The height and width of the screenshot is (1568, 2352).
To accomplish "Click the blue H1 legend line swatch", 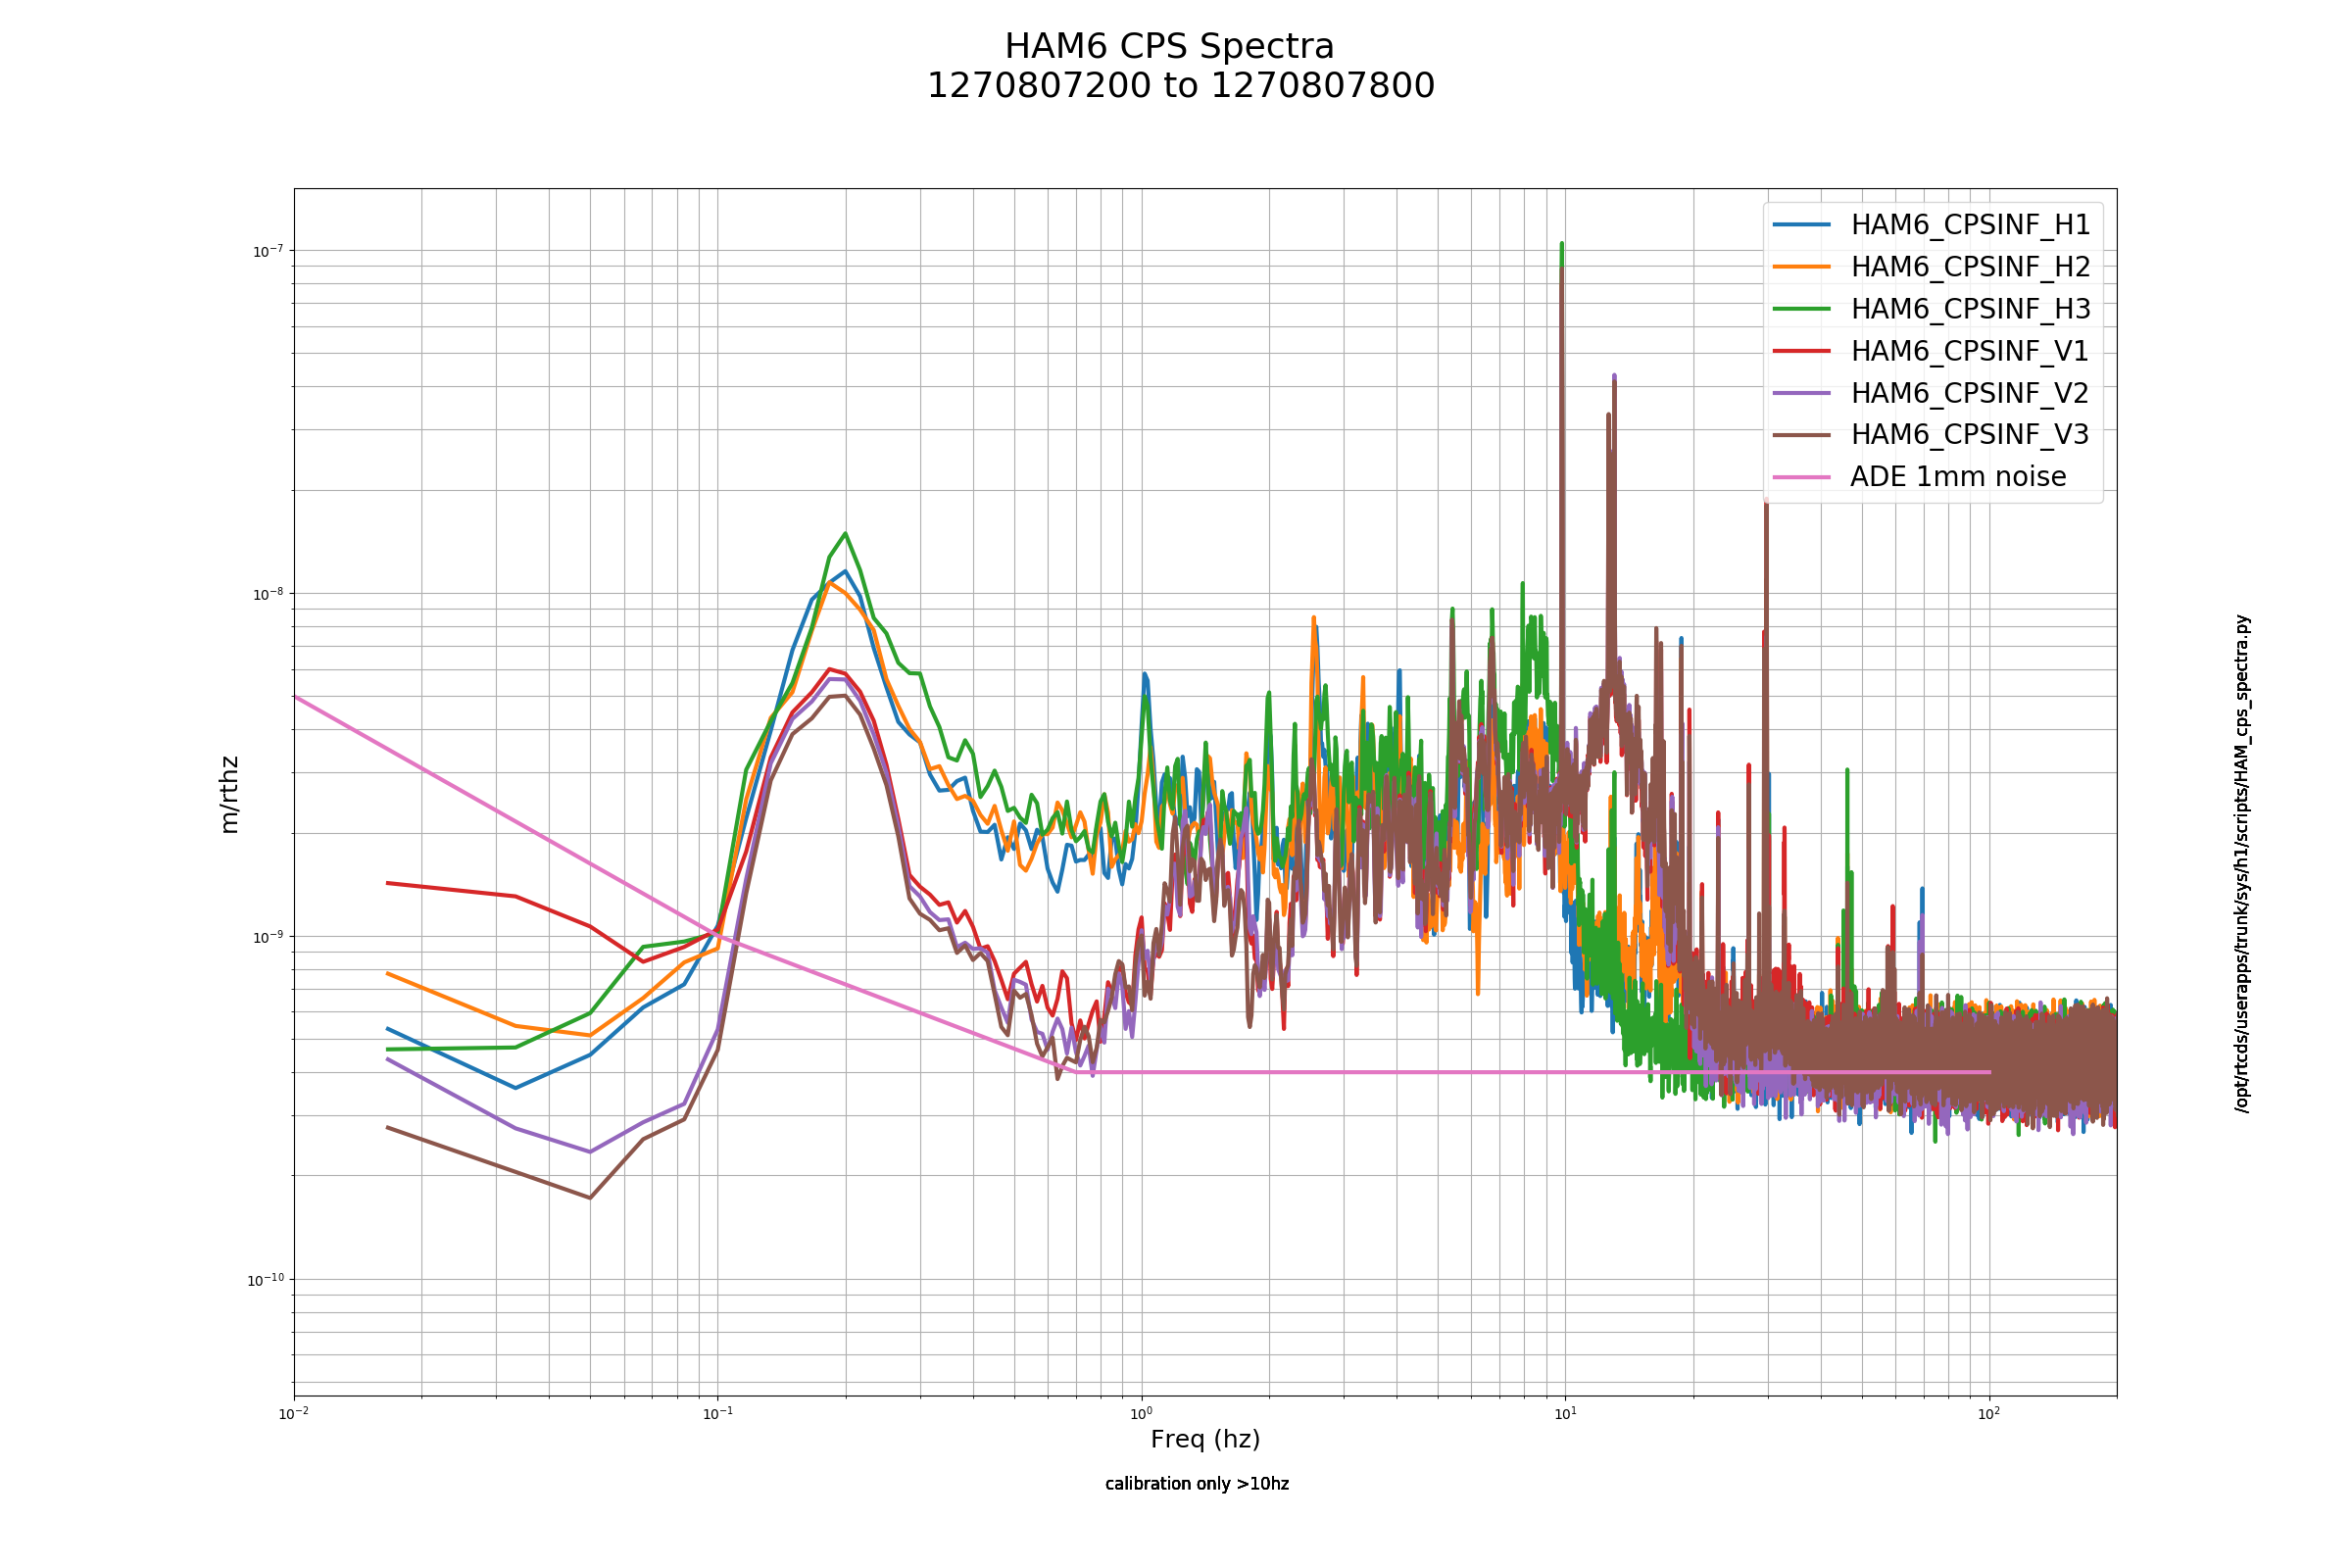I will coord(1802,225).
